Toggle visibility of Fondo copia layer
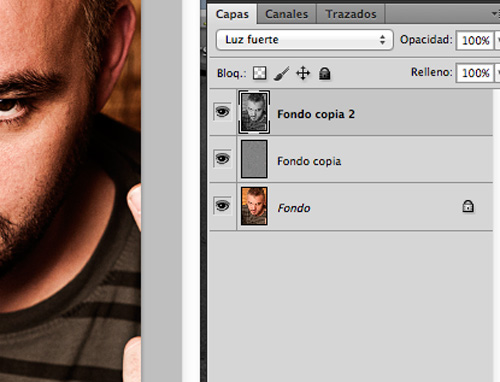 222,159
